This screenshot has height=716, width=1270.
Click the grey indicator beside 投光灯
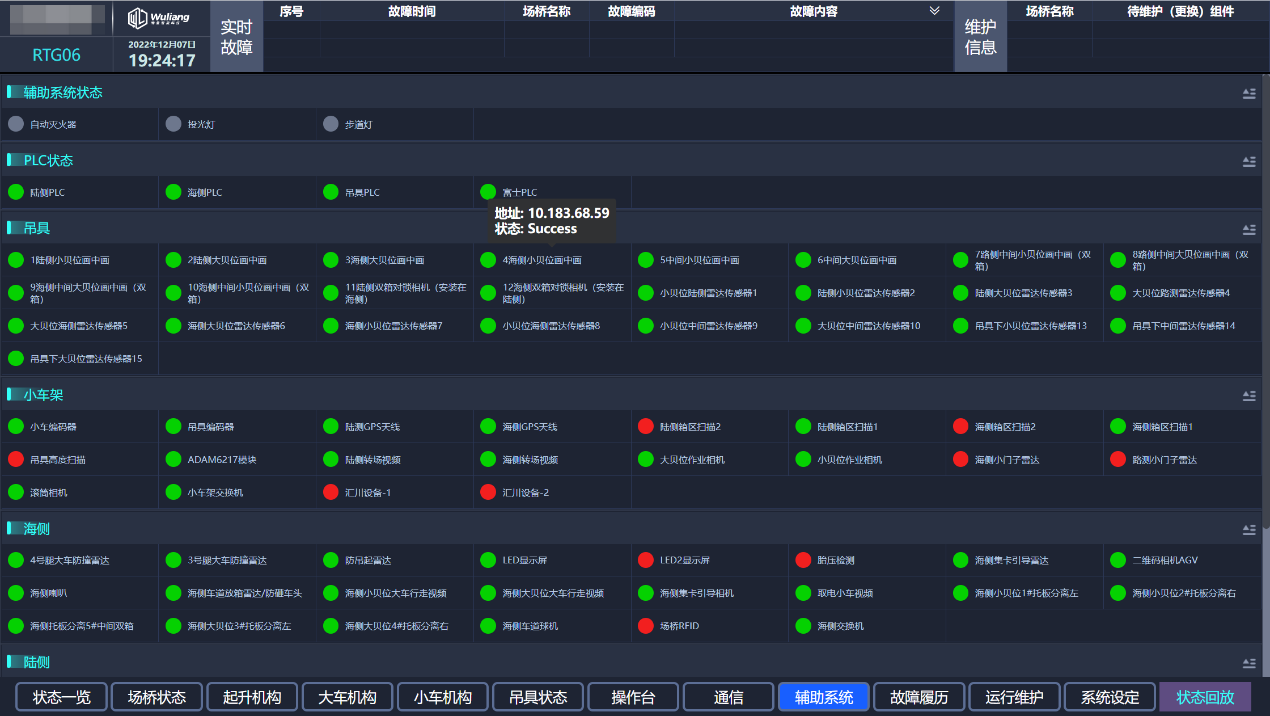pos(173,124)
